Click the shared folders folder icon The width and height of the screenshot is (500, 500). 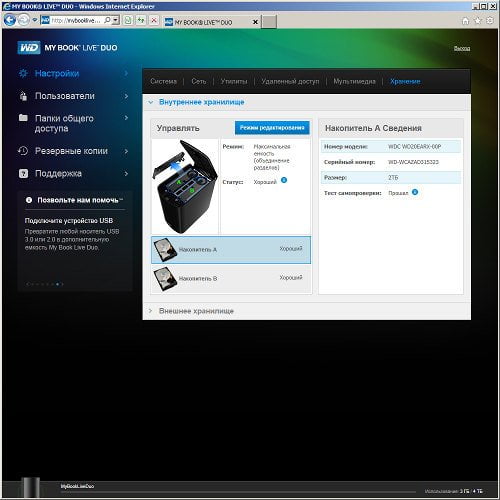pyautogui.click(x=23, y=118)
